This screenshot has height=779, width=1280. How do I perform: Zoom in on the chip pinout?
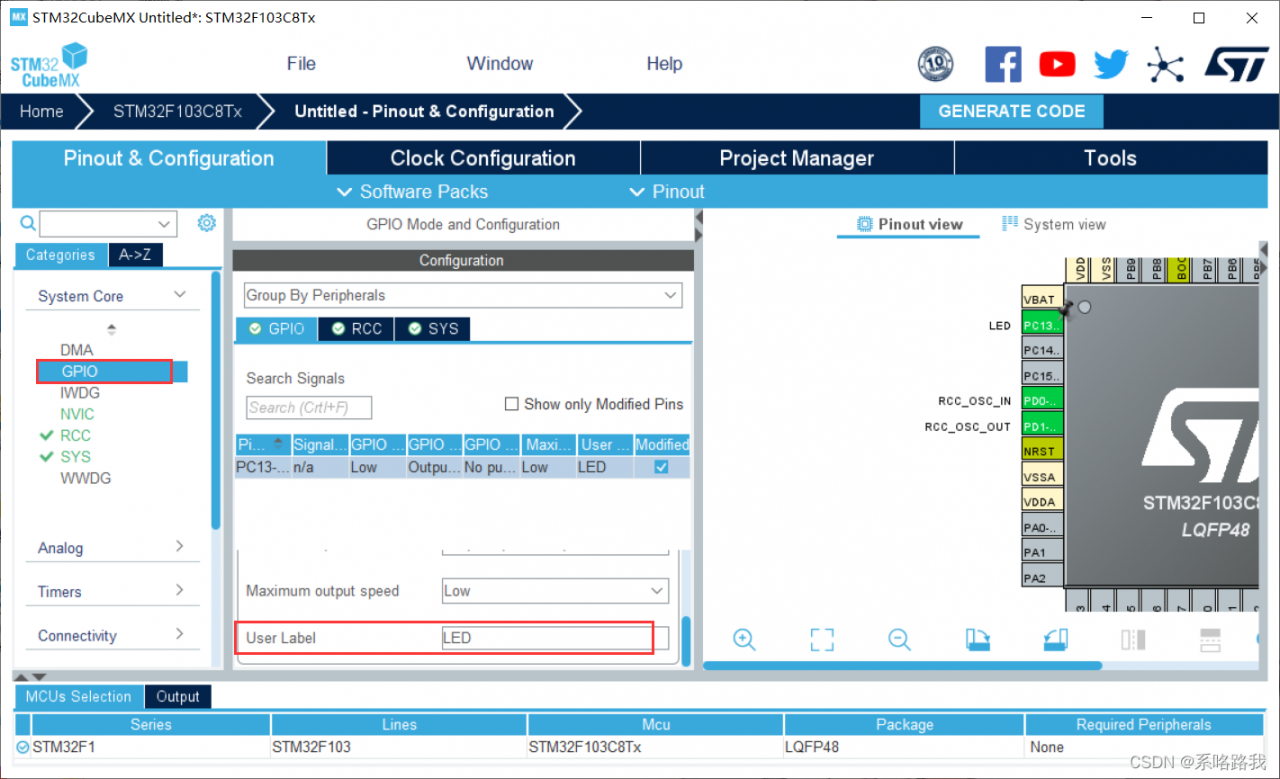click(744, 640)
